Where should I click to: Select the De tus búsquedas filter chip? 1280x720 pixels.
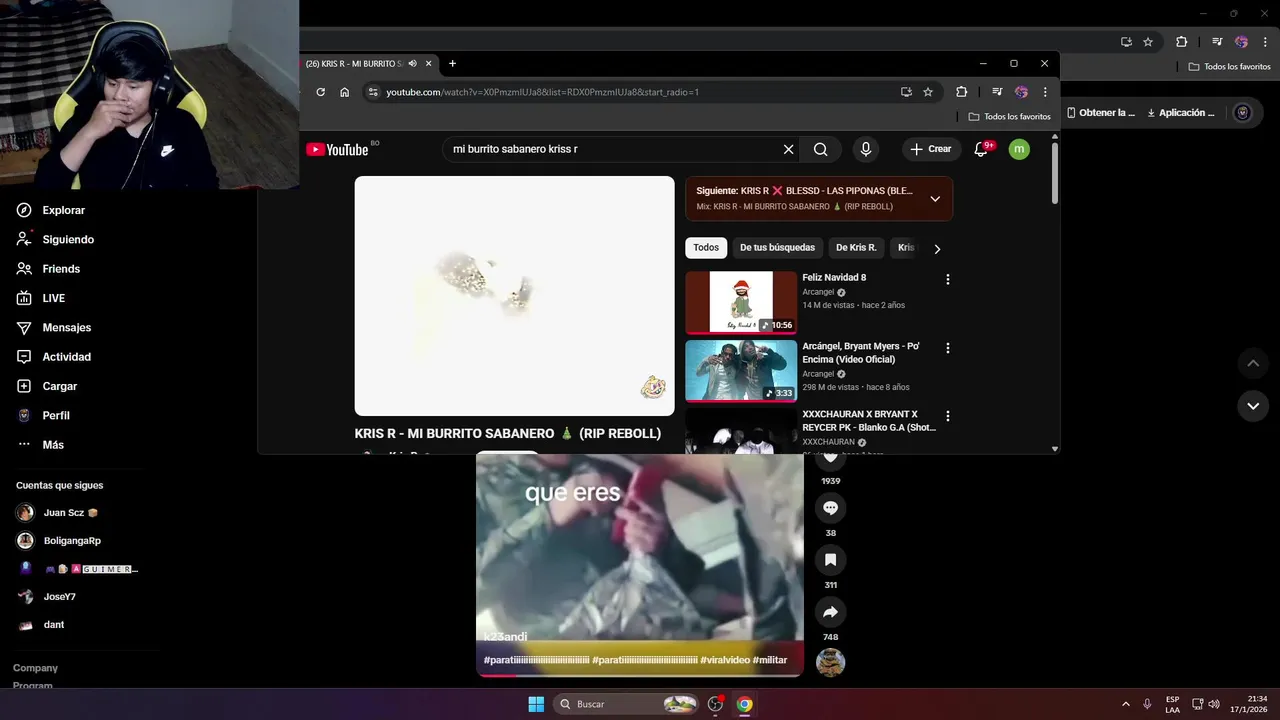(x=777, y=247)
